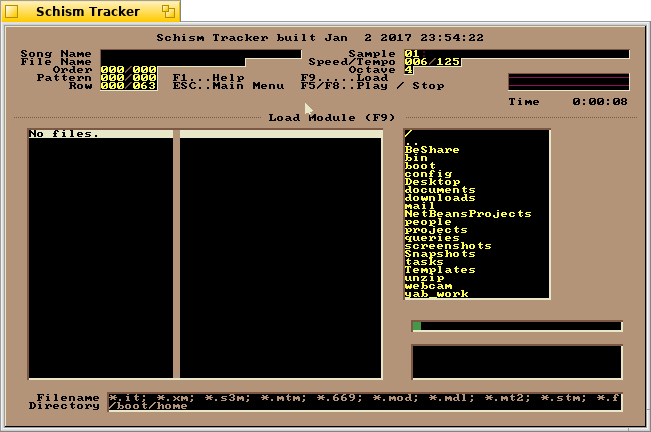Click the 'F1...Help' hint text
Screen dimensions: 651x432
pyautogui.click(x=208, y=78)
